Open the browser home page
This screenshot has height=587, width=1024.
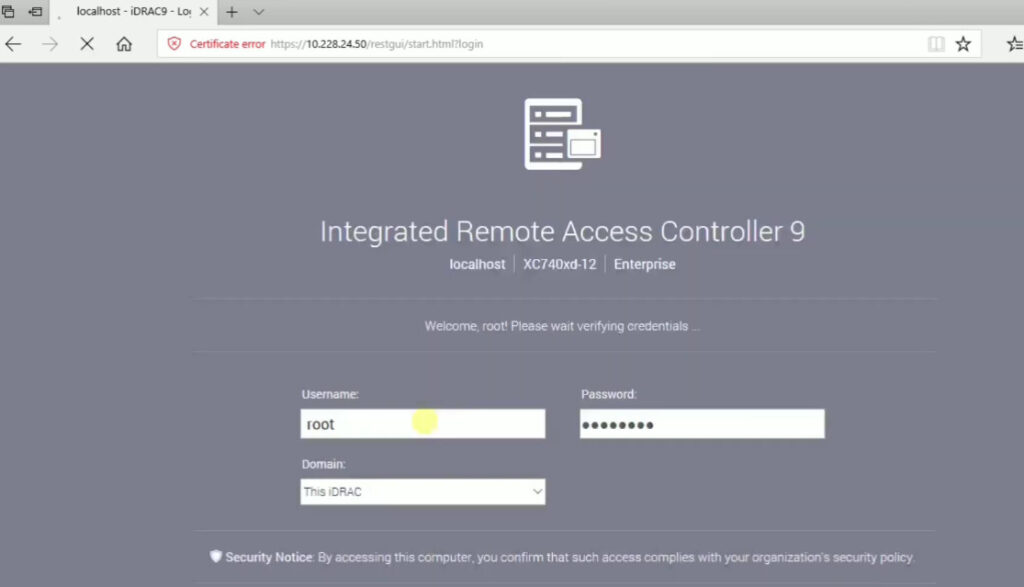point(124,44)
